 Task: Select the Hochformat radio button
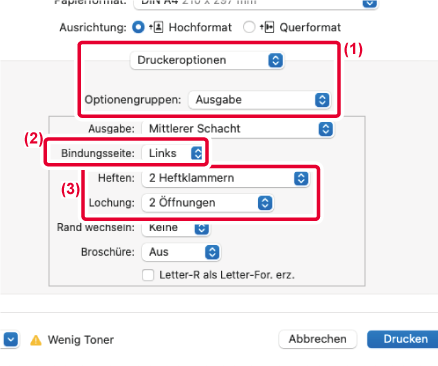(138, 27)
